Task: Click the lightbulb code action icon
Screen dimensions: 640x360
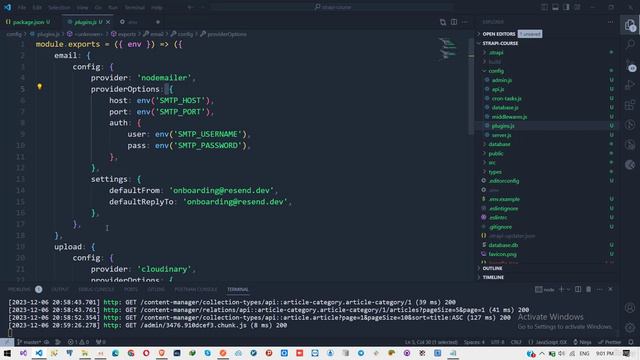Action: (x=40, y=87)
